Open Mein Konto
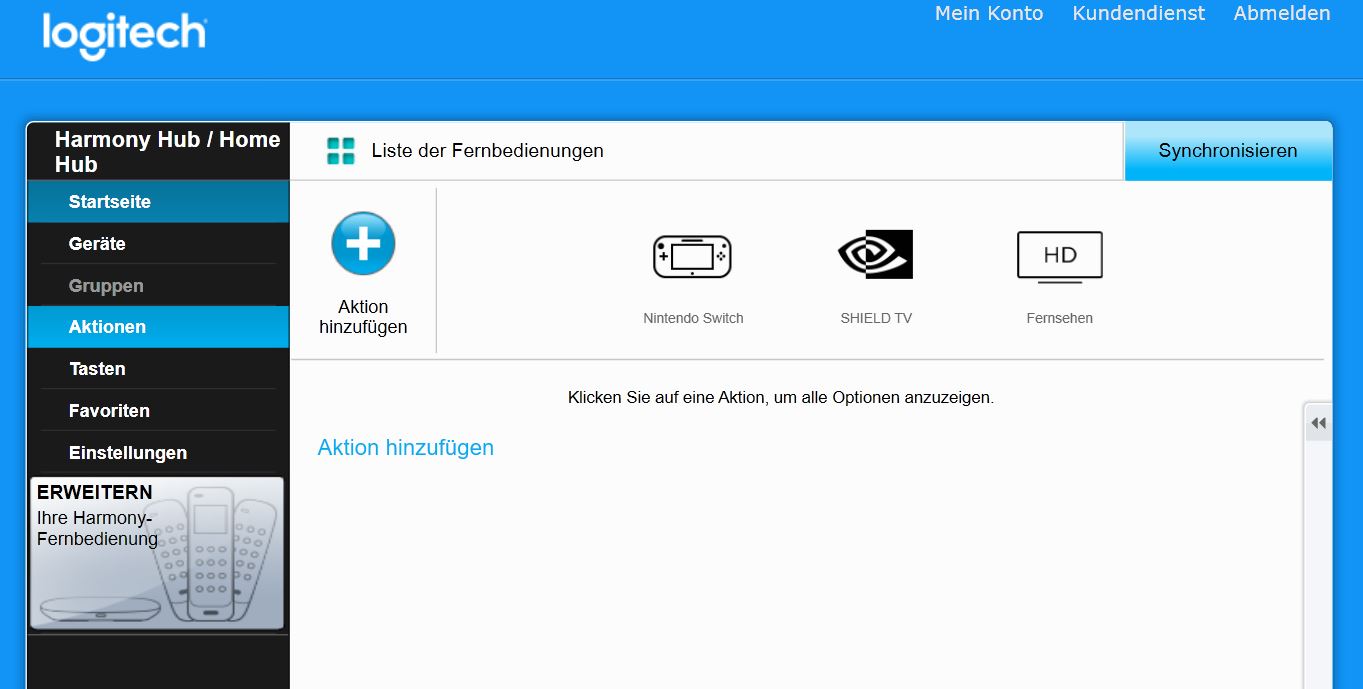The height and width of the screenshot is (689, 1363). (989, 14)
